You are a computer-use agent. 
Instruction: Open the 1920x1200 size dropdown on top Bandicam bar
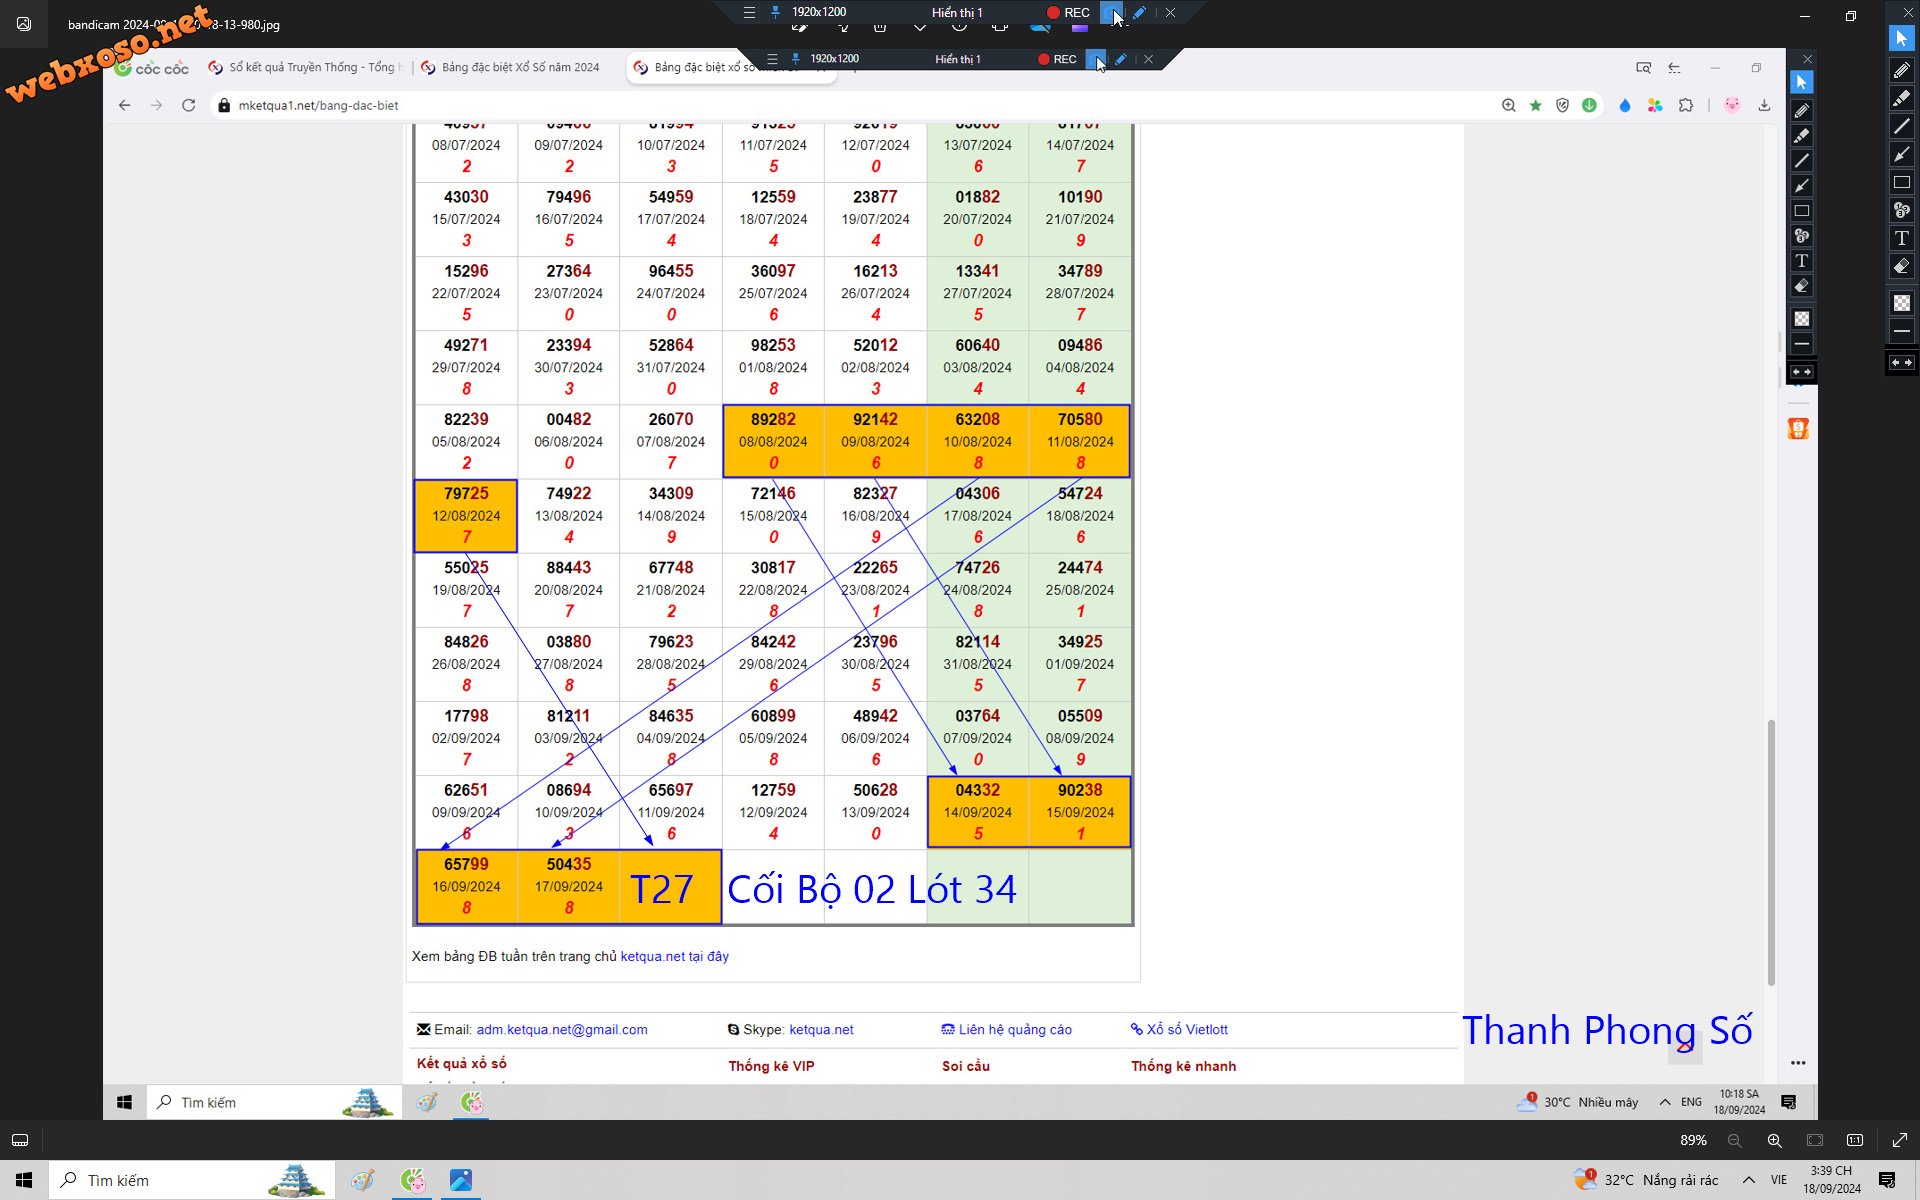tap(819, 12)
